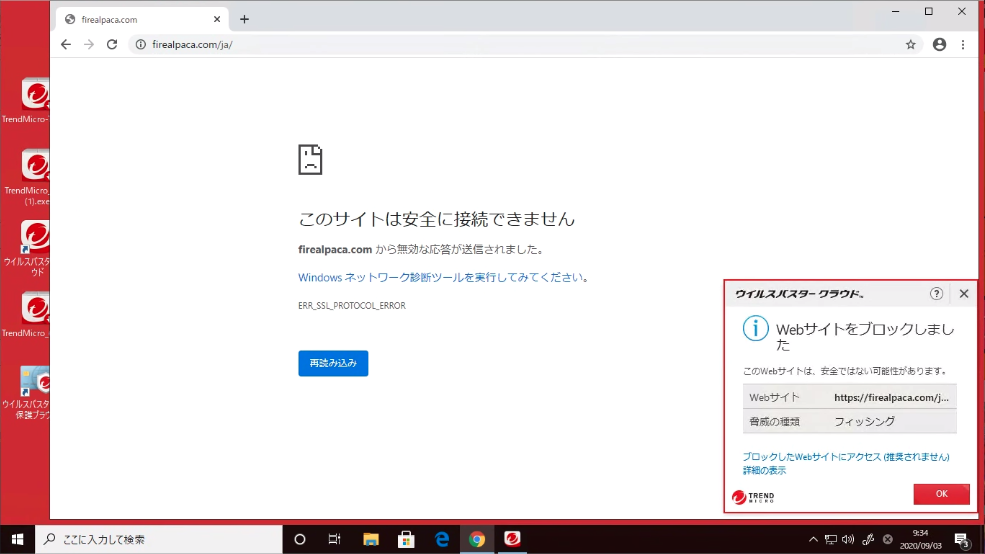Open help icon in ウイルスバスター popup
This screenshot has width=985, height=554.
(x=936, y=293)
